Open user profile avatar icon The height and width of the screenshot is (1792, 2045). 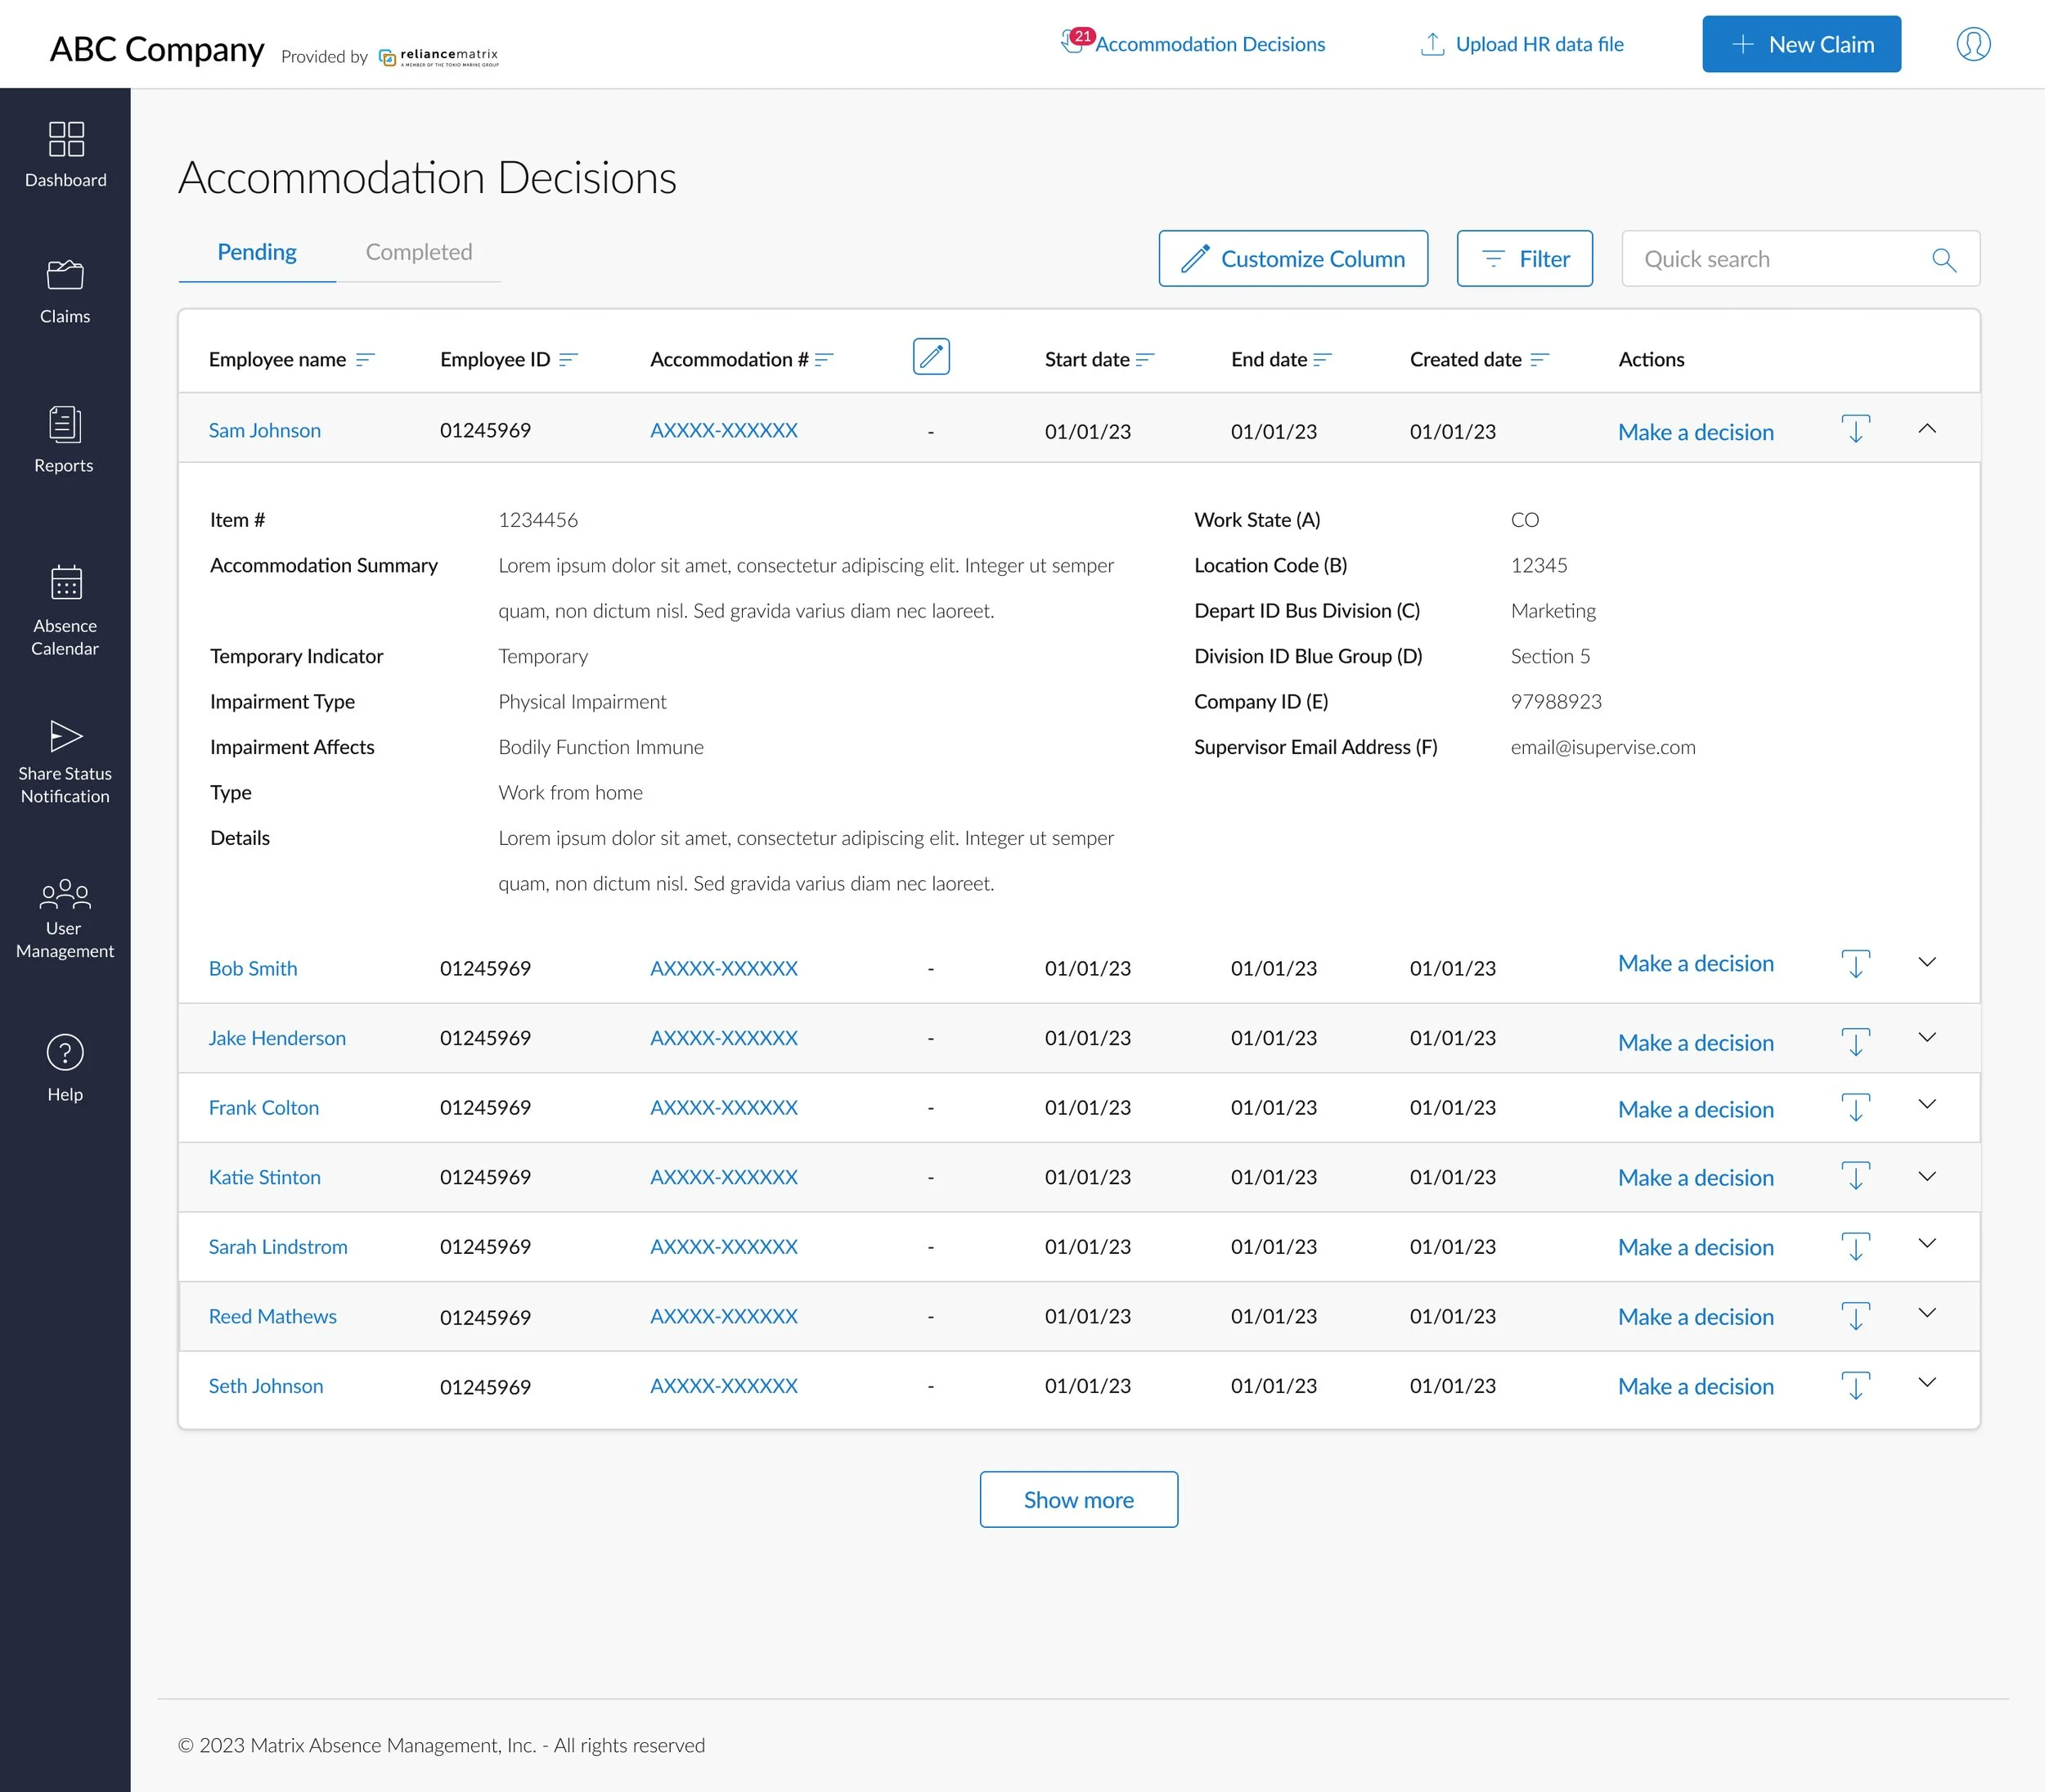(1973, 44)
